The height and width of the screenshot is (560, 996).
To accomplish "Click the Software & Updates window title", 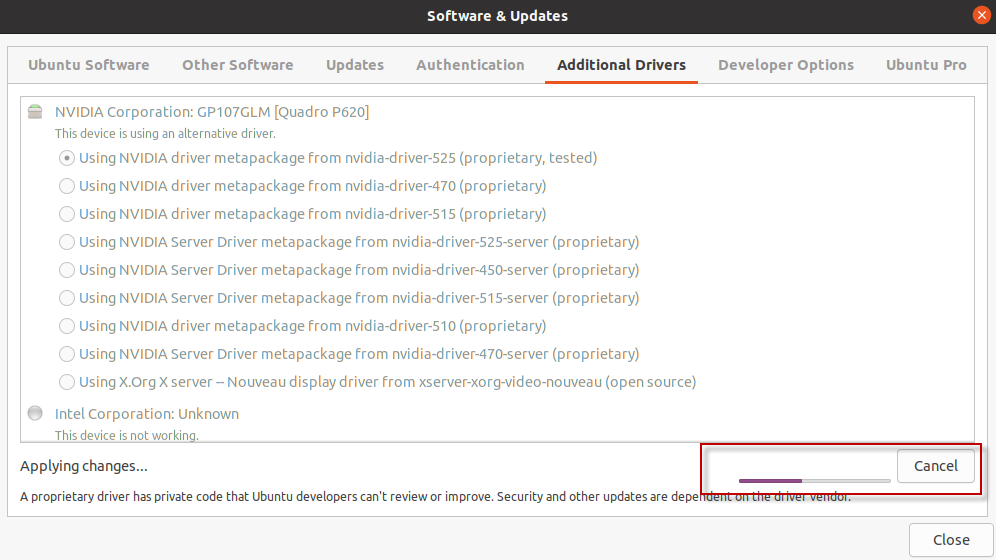I will (497, 16).
